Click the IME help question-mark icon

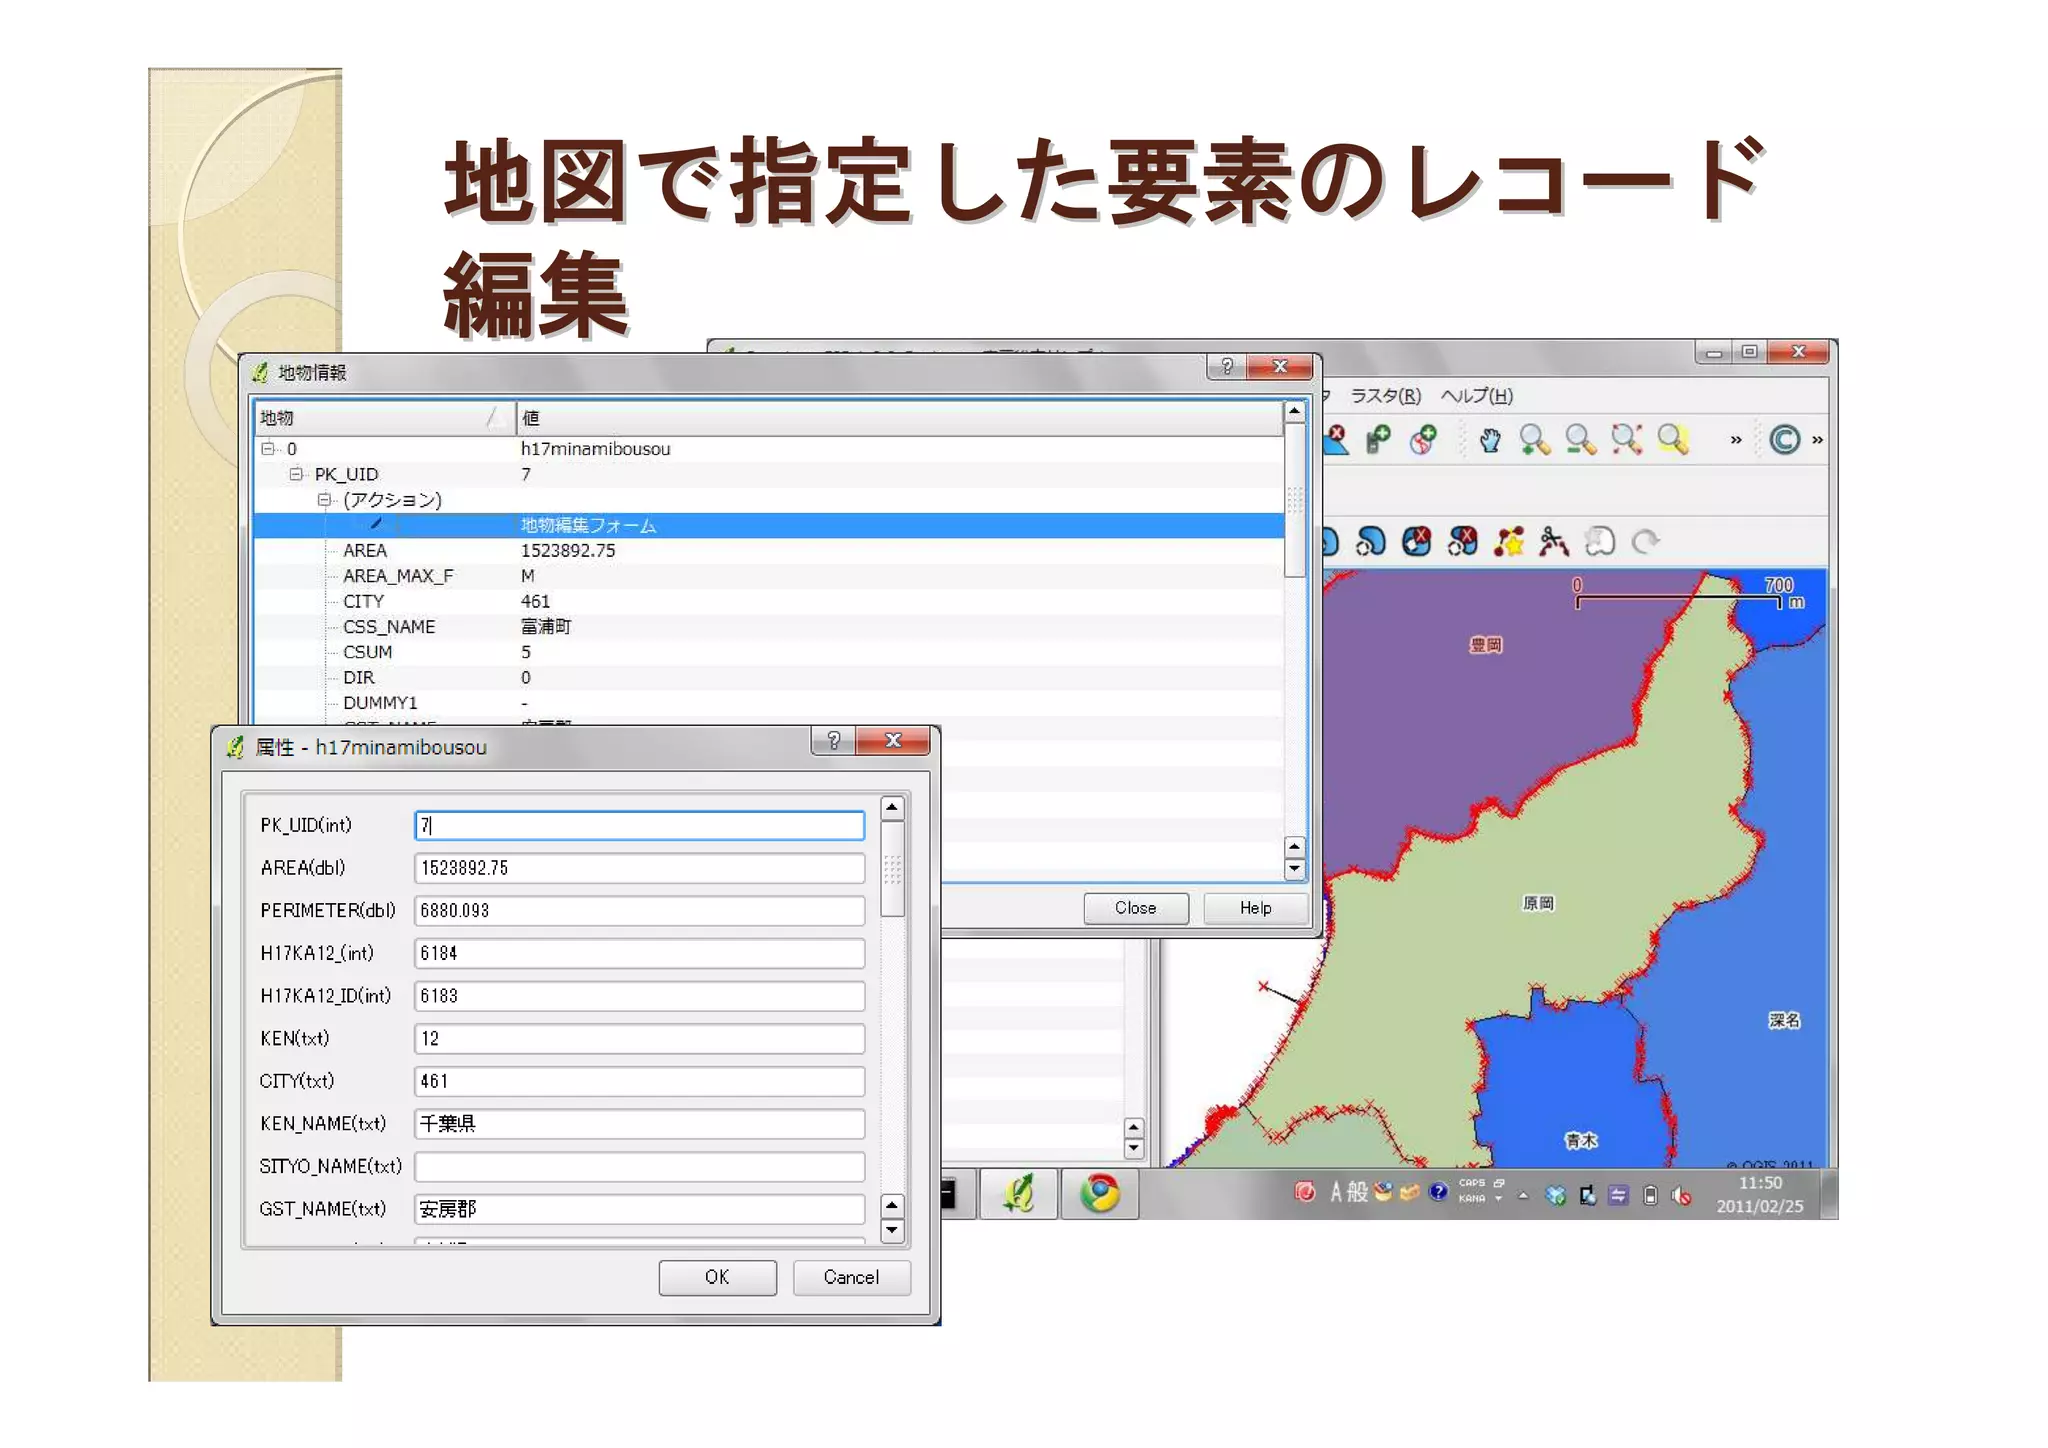pyautogui.click(x=1438, y=1192)
